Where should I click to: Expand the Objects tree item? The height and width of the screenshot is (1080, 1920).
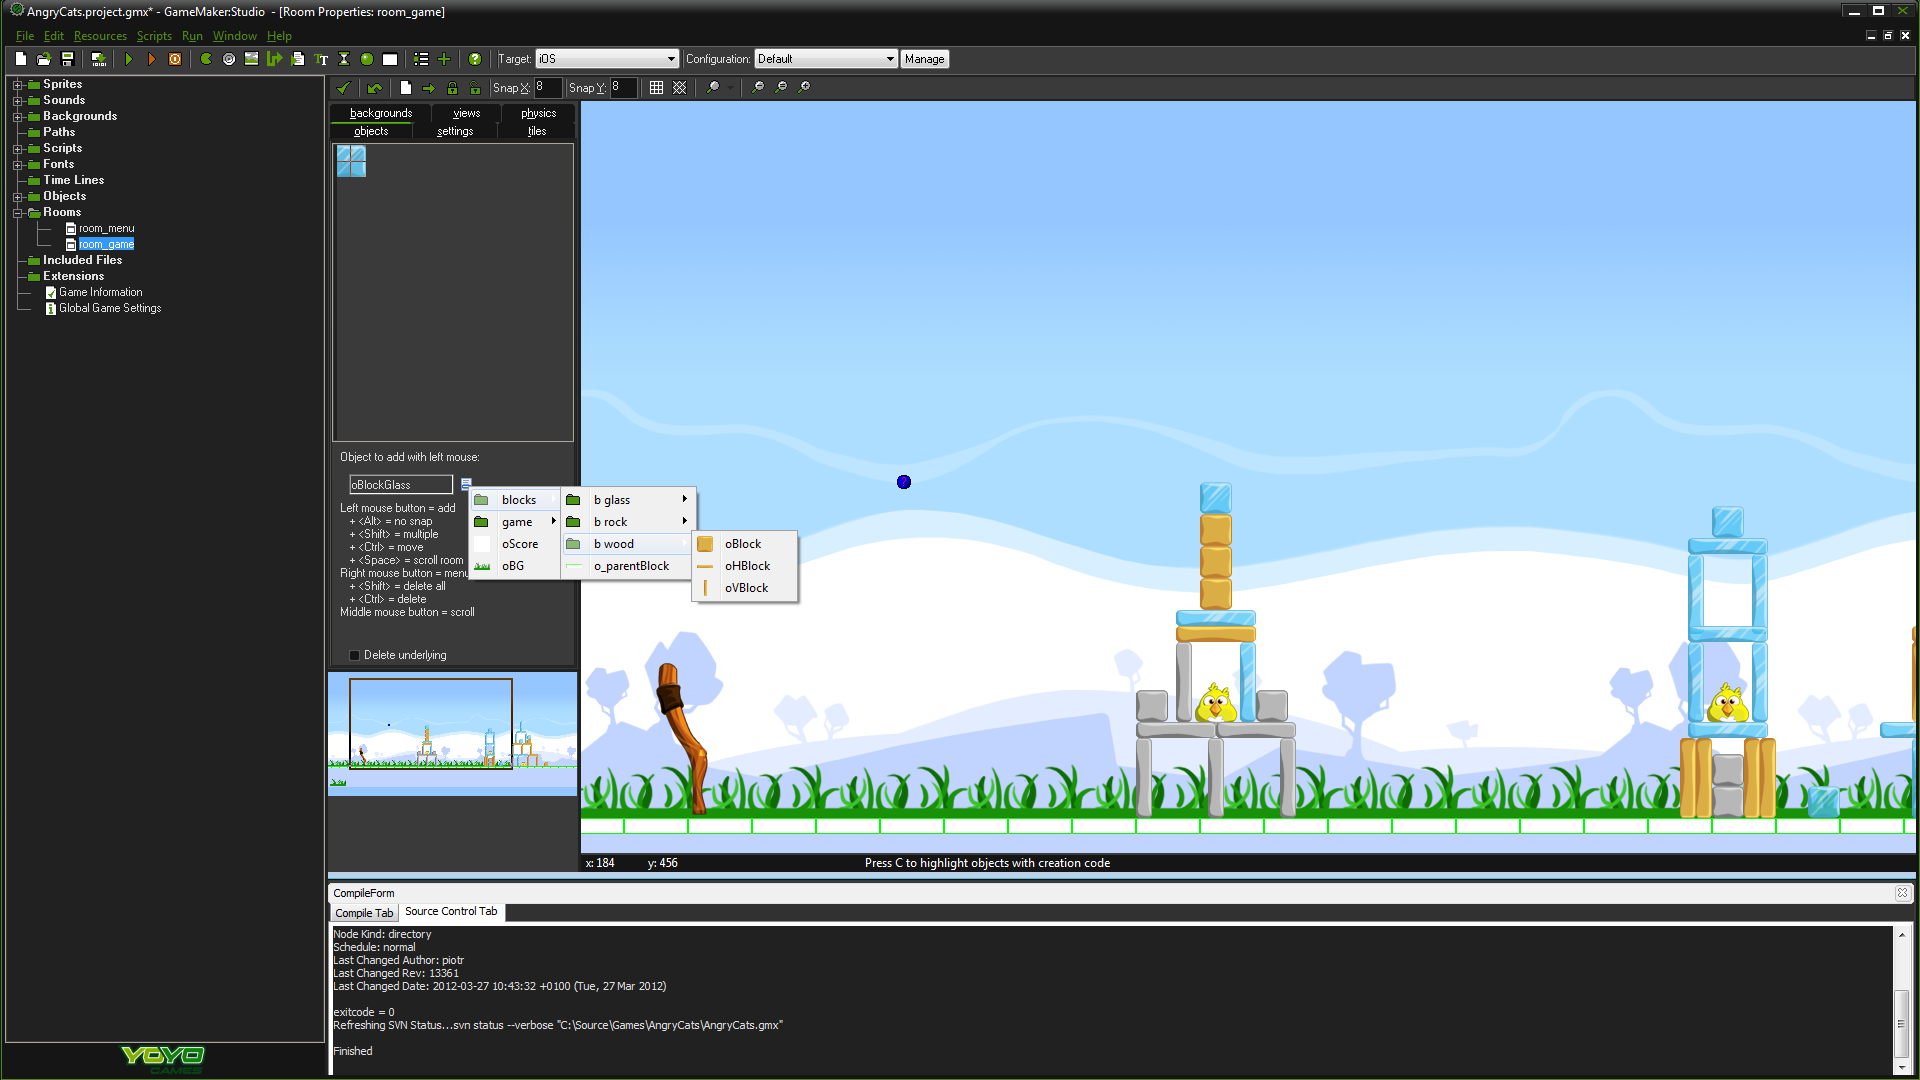(x=16, y=195)
